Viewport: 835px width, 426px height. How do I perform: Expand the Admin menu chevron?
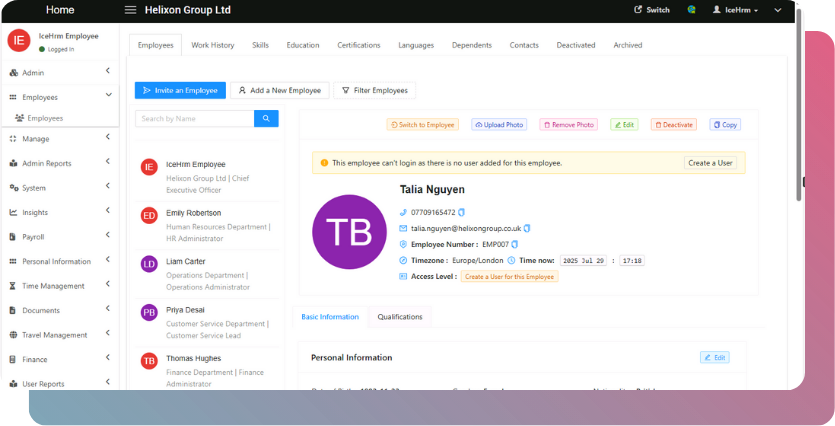point(108,70)
